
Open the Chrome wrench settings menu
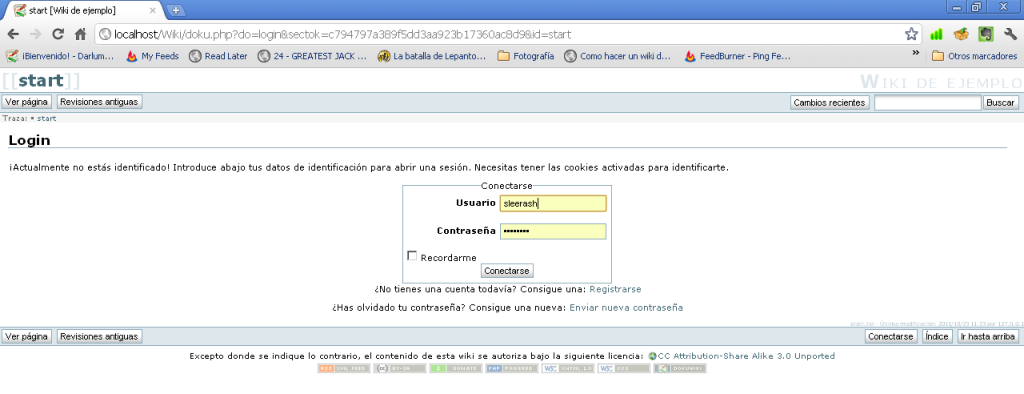coord(1010,34)
